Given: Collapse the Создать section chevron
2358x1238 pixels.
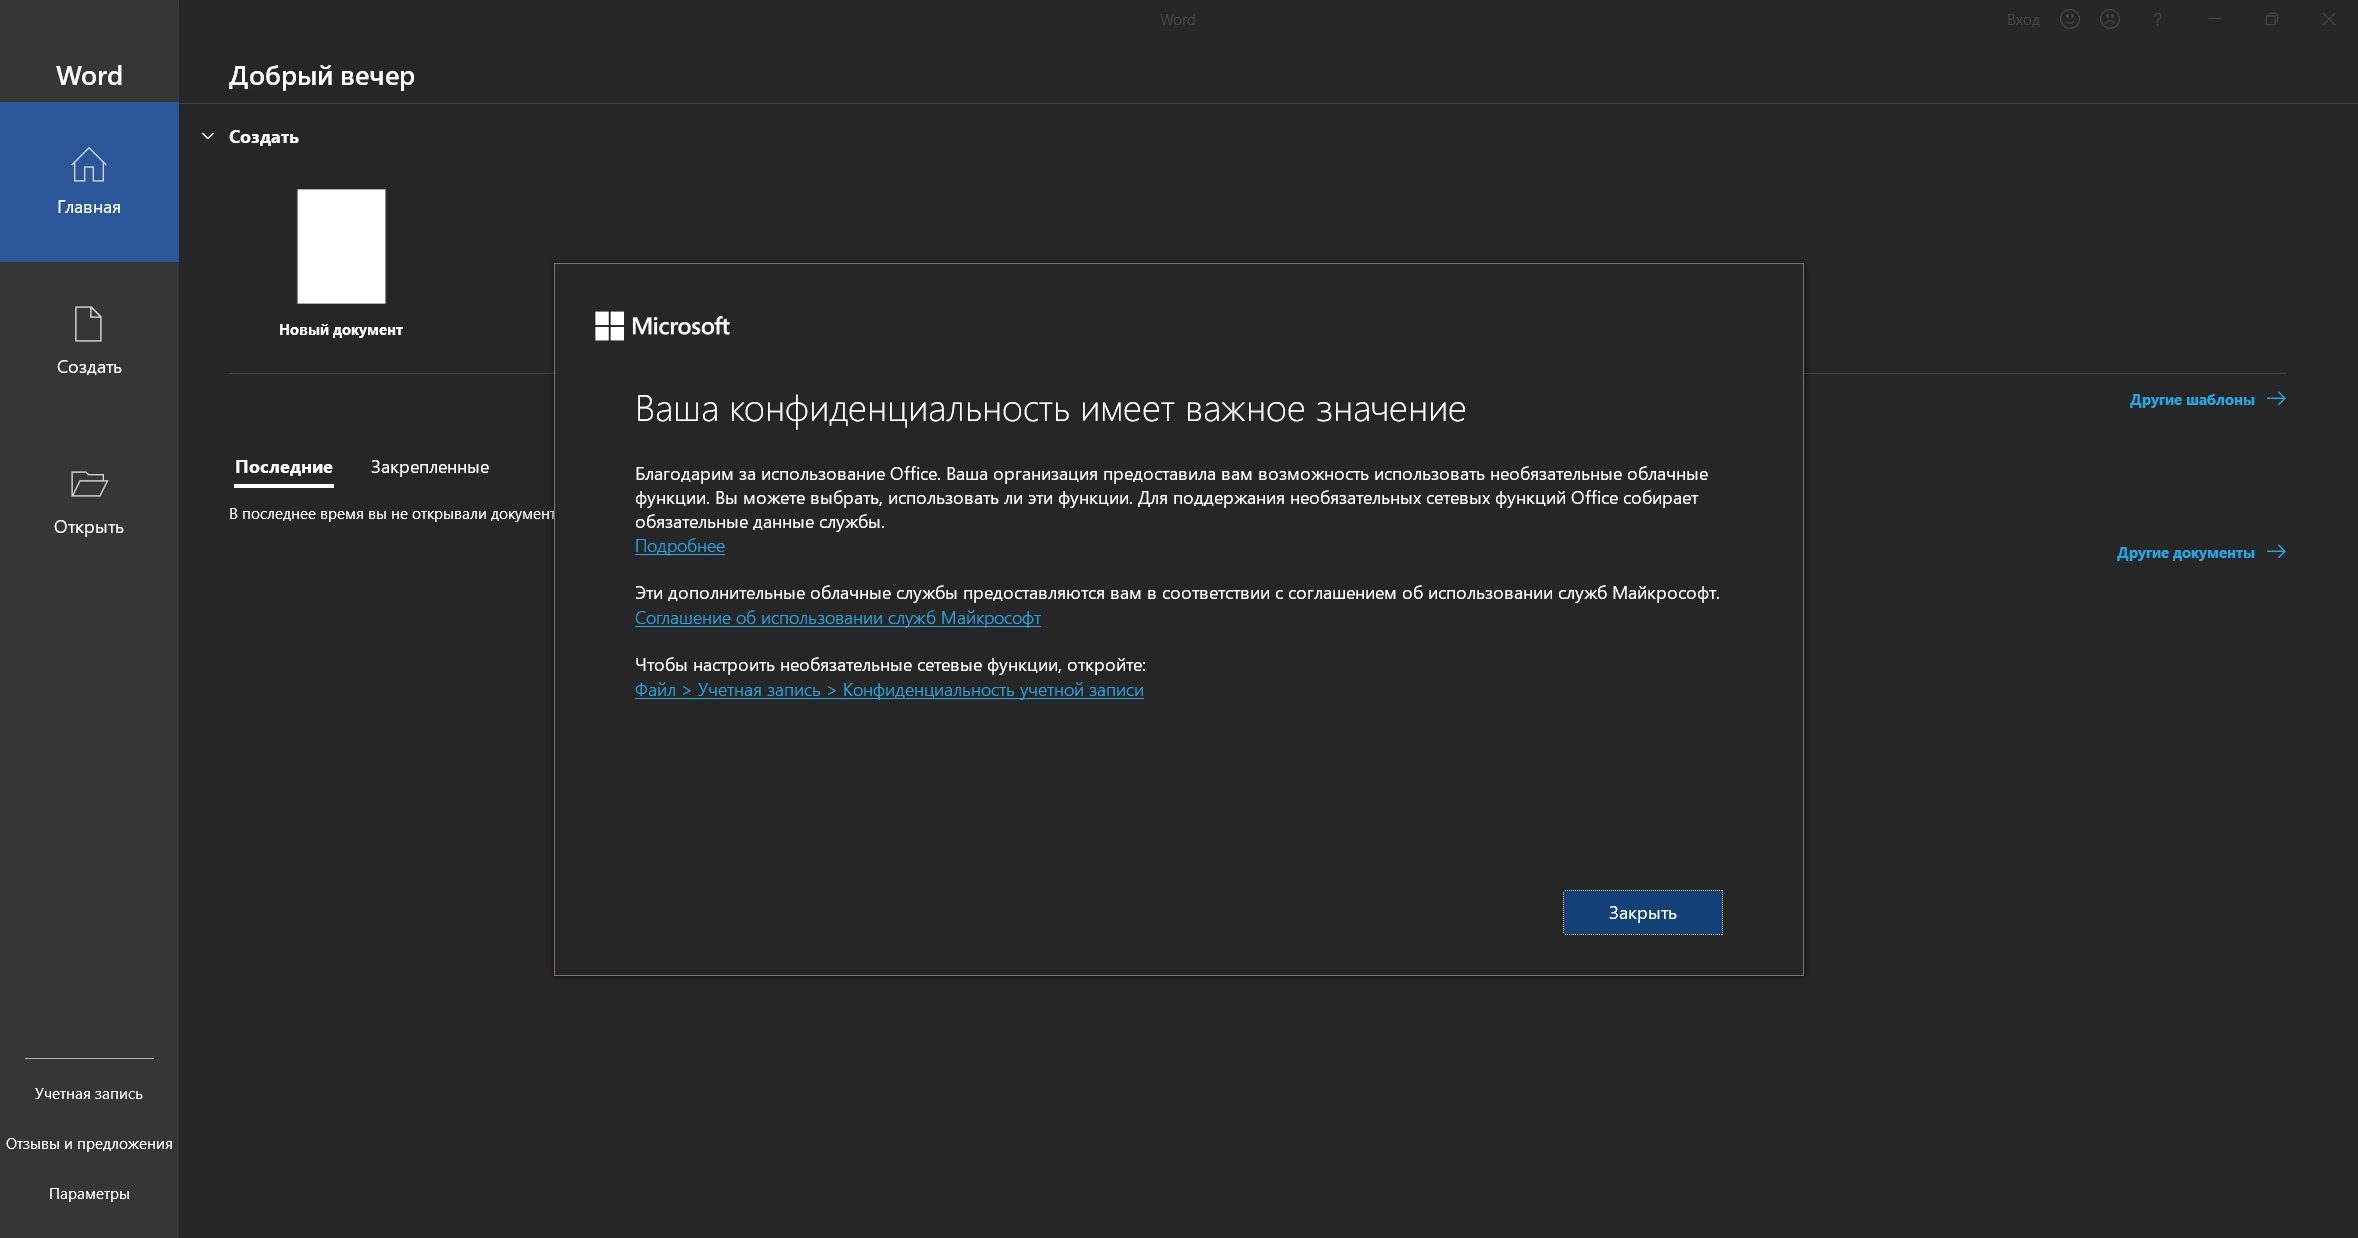Looking at the screenshot, I should click(208, 136).
